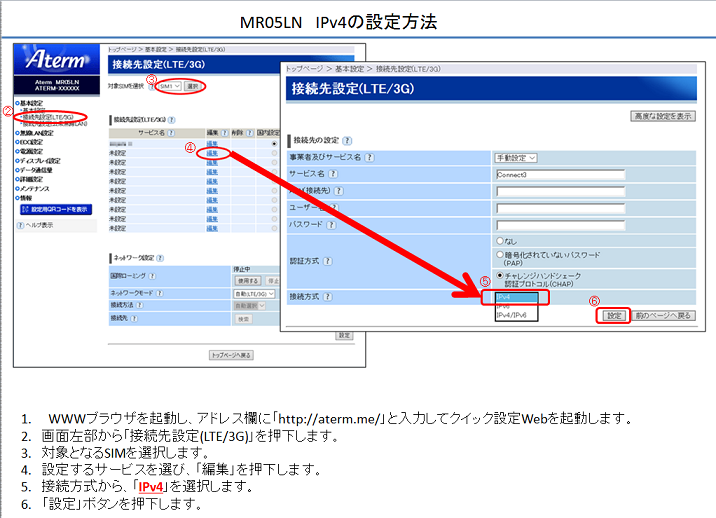This screenshot has height=518, width=716.
Task: Click the 前のページへ戻る button
Action: (663, 316)
